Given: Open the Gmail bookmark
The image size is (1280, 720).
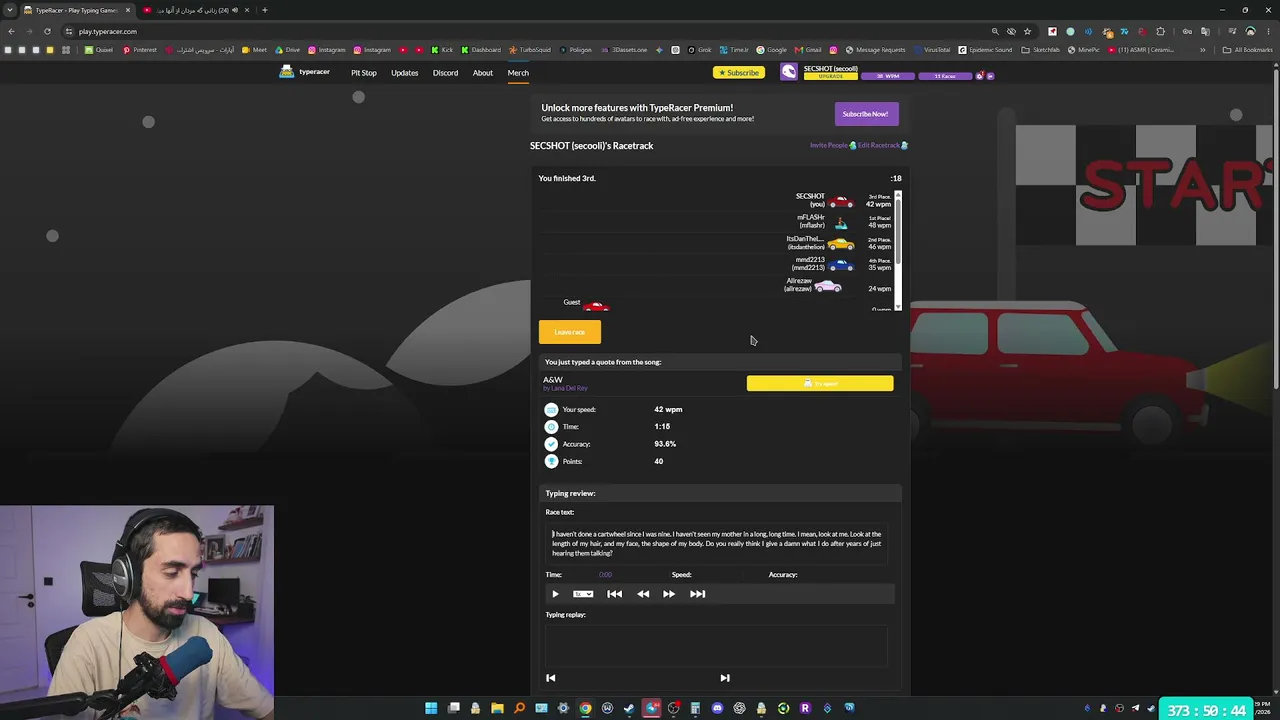Looking at the screenshot, I should [x=808, y=50].
